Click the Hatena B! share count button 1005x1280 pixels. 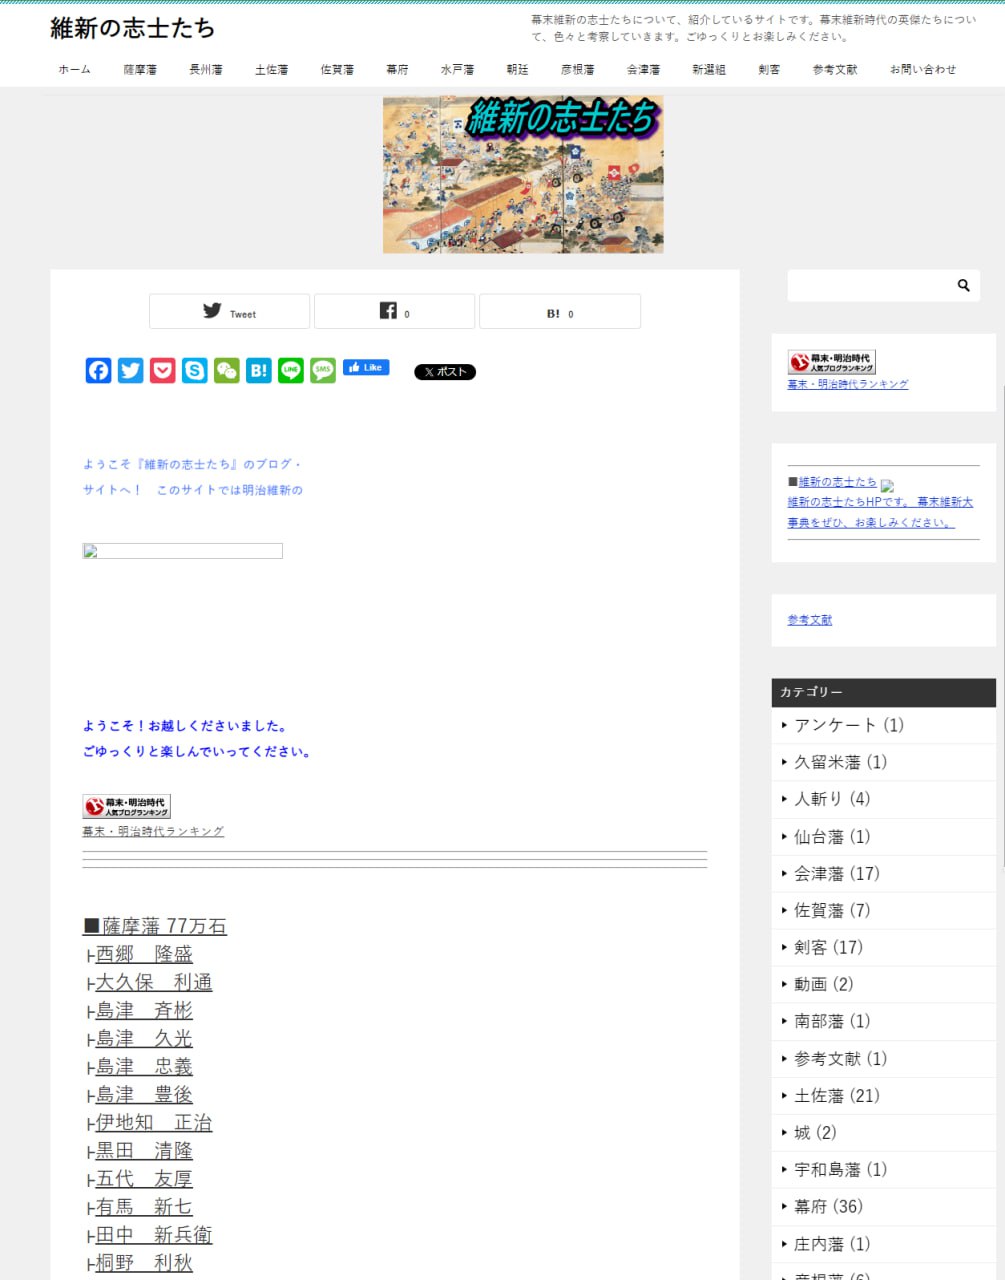click(560, 311)
